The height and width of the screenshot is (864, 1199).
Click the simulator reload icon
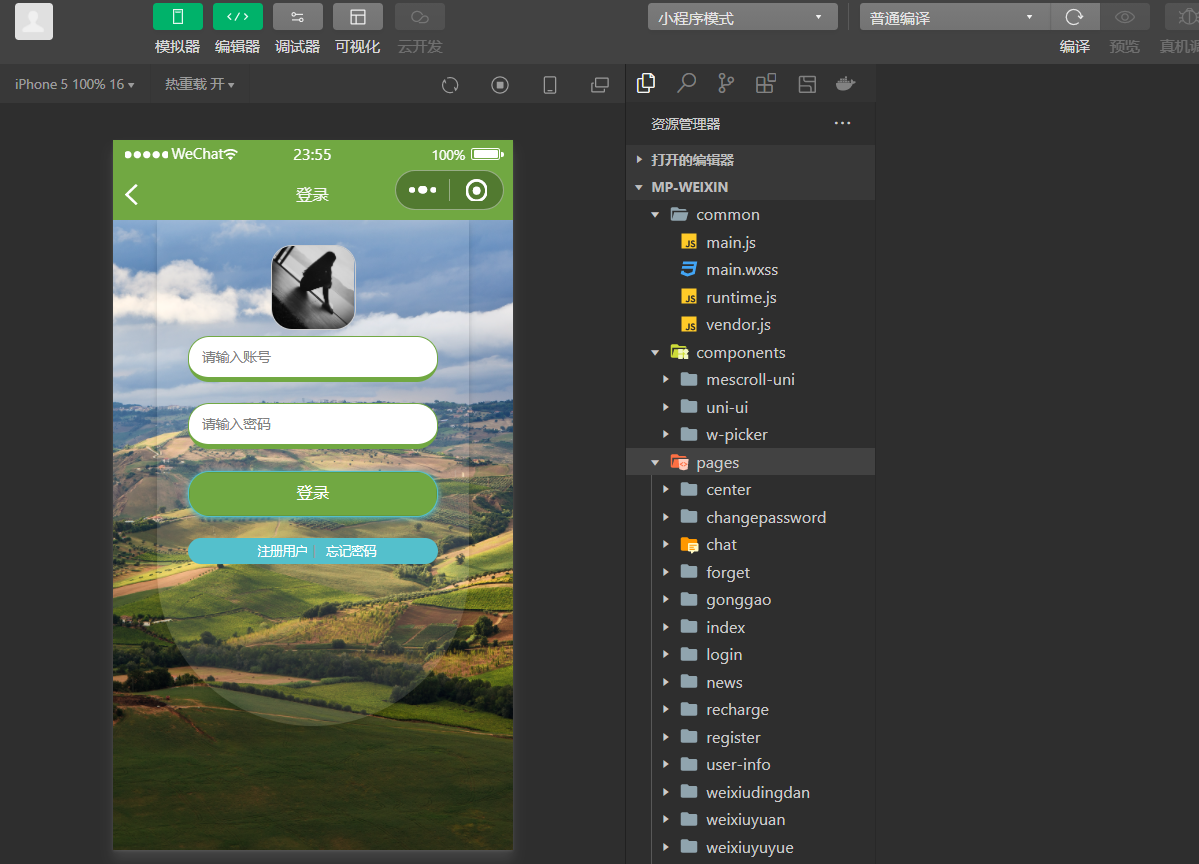450,85
